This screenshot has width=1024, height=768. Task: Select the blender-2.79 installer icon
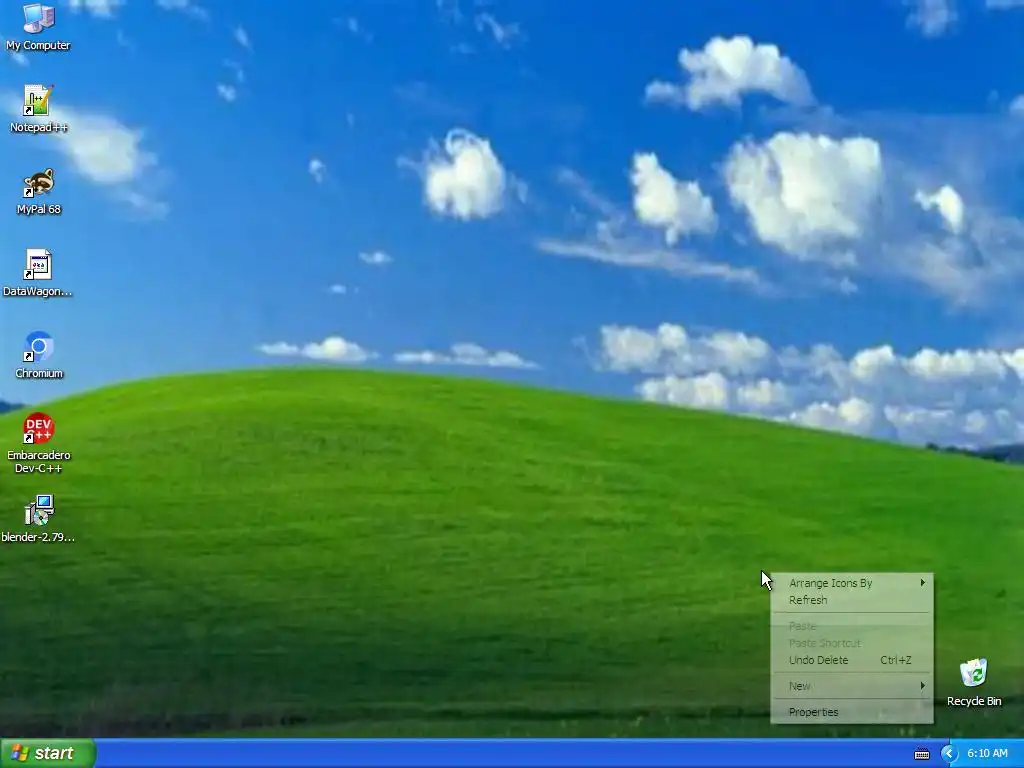point(38,511)
